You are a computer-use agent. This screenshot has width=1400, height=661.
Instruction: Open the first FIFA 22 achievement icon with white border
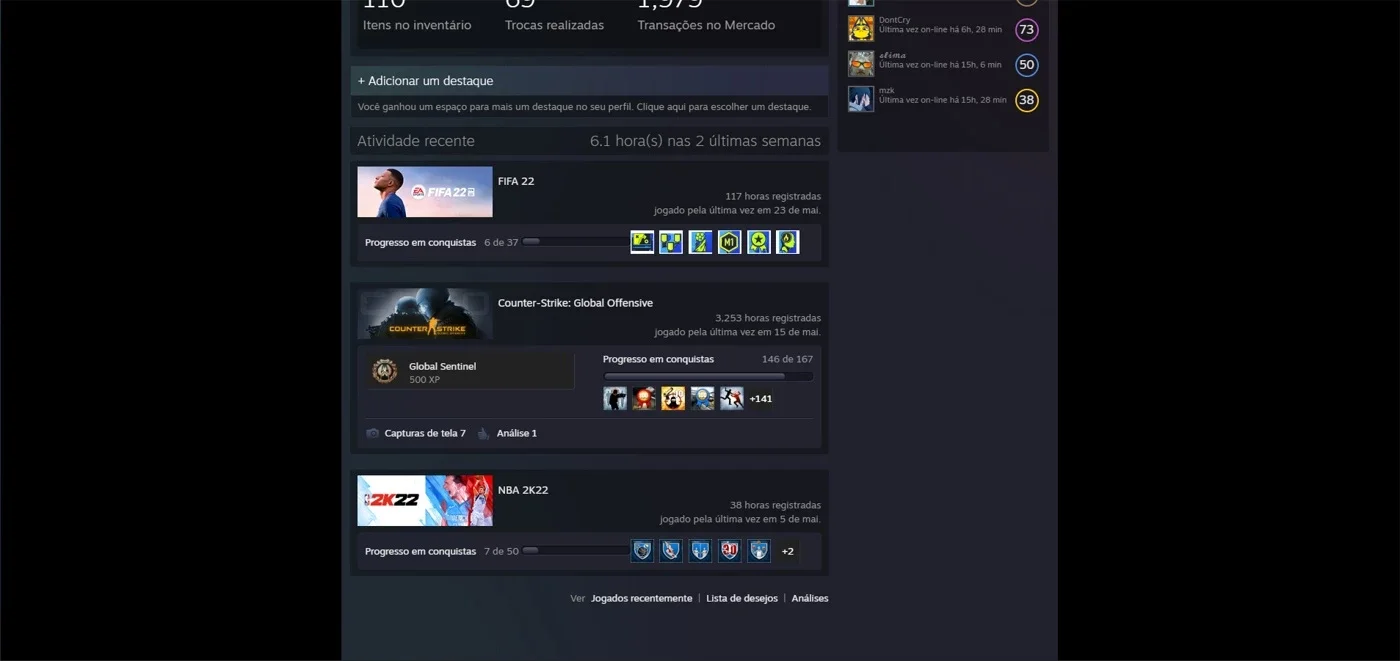(642, 242)
